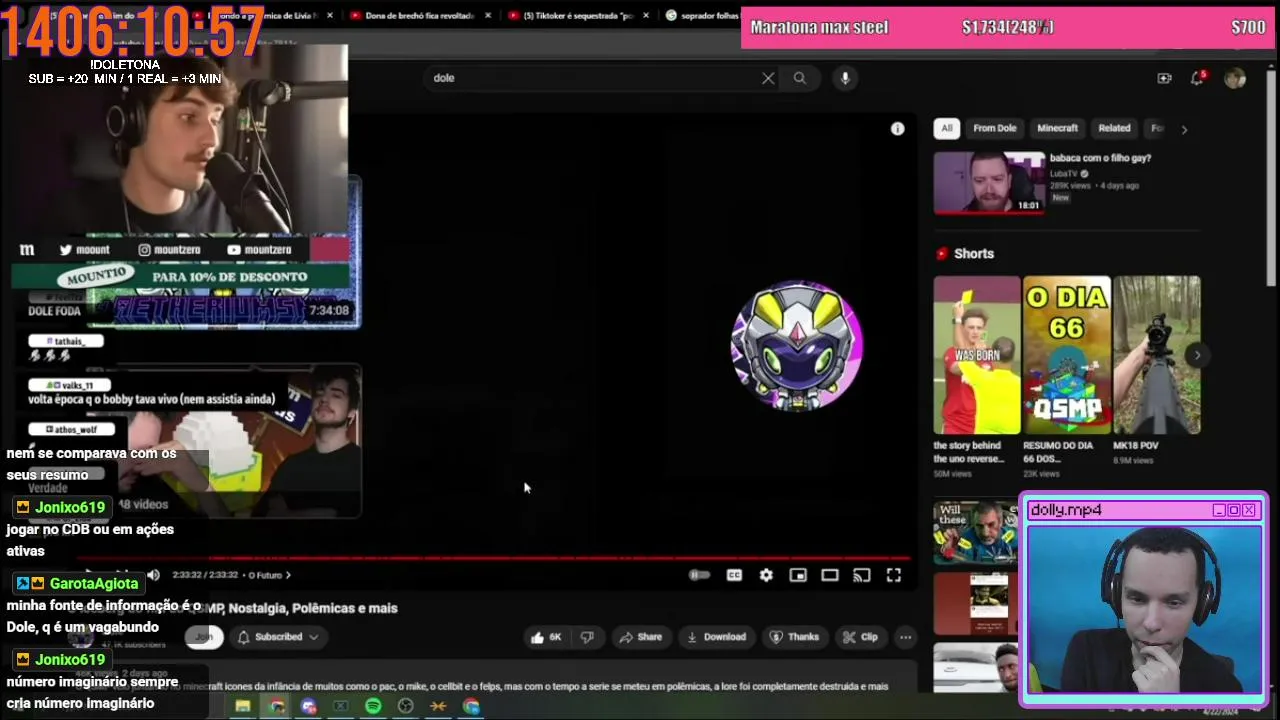This screenshot has height=720, width=1280.
Task: Select the All filter chip
Action: click(946, 128)
